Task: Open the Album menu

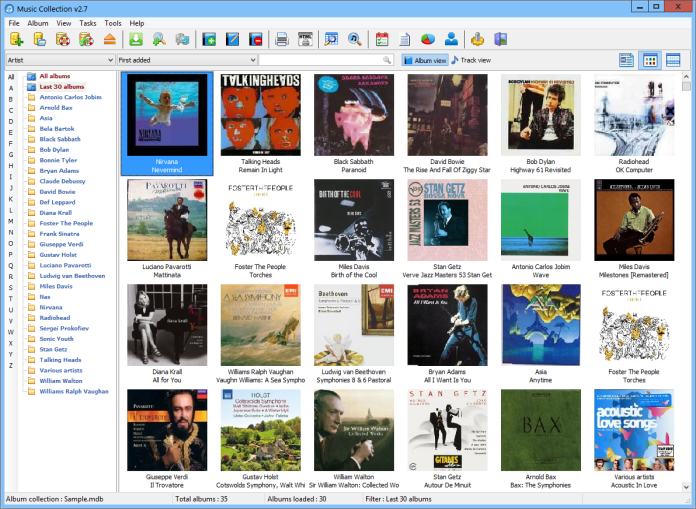Action: click(x=38, y=22)
